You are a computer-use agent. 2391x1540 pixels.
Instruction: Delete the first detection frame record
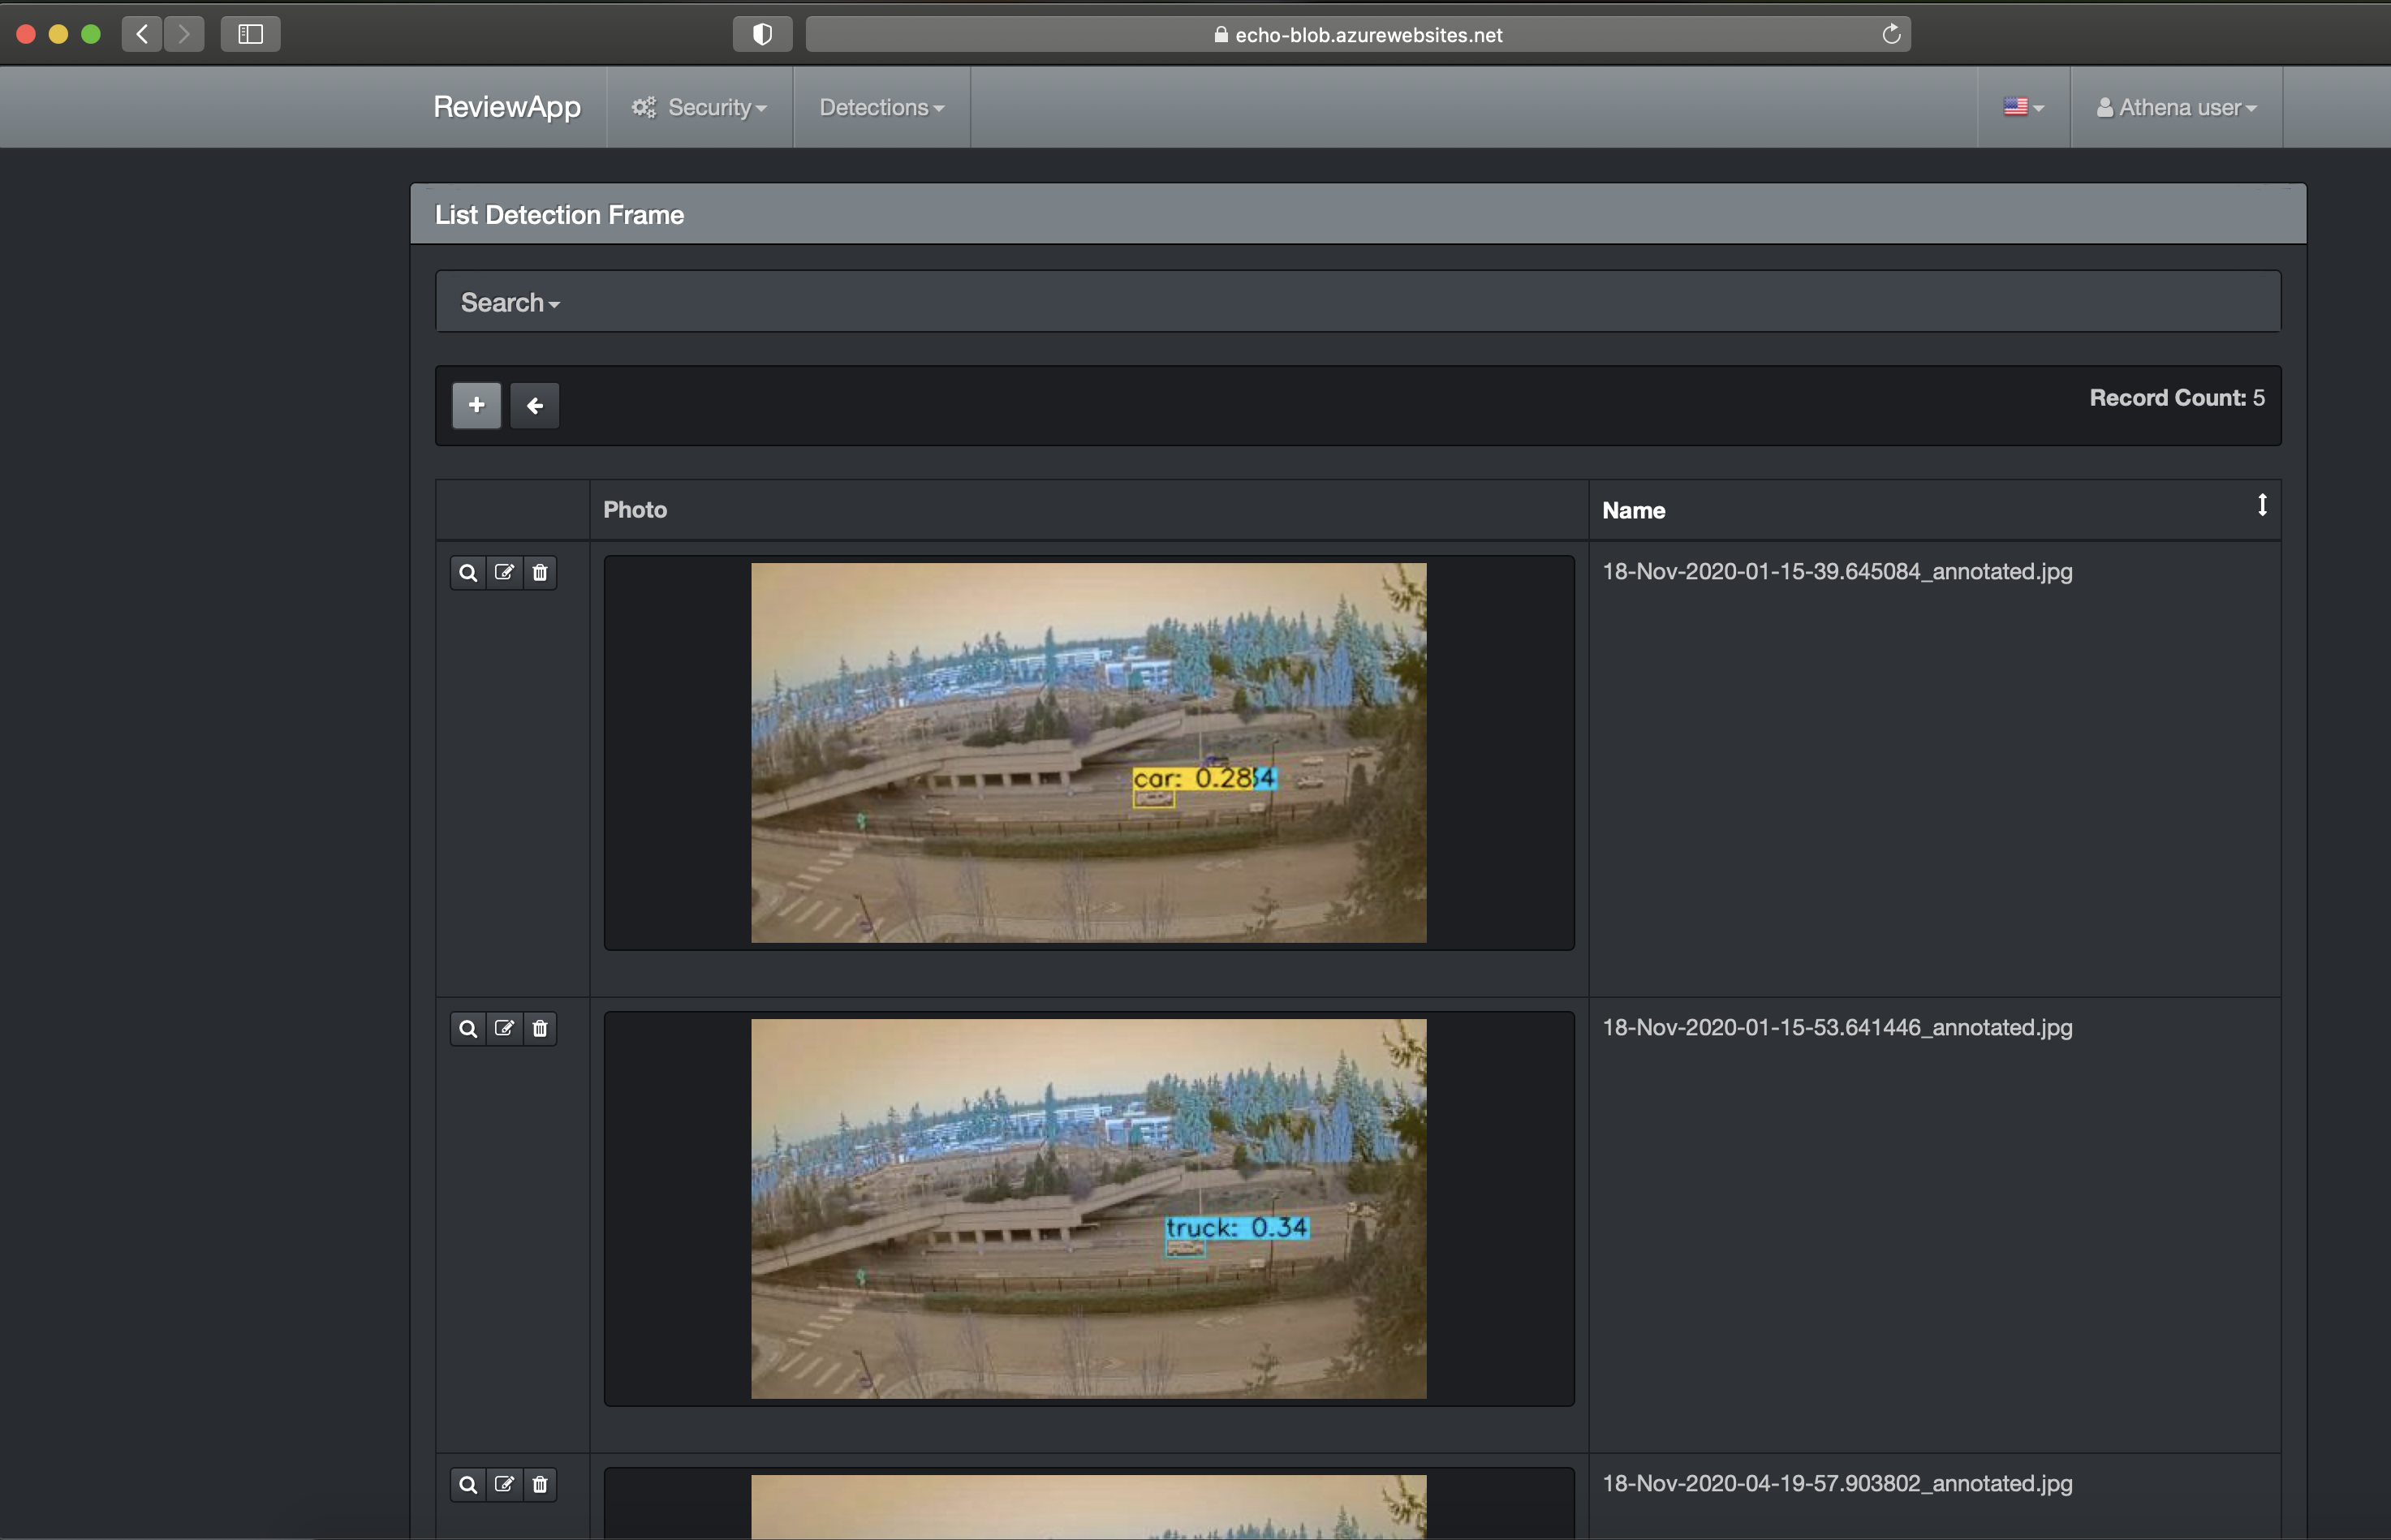[x=540, y=573]
